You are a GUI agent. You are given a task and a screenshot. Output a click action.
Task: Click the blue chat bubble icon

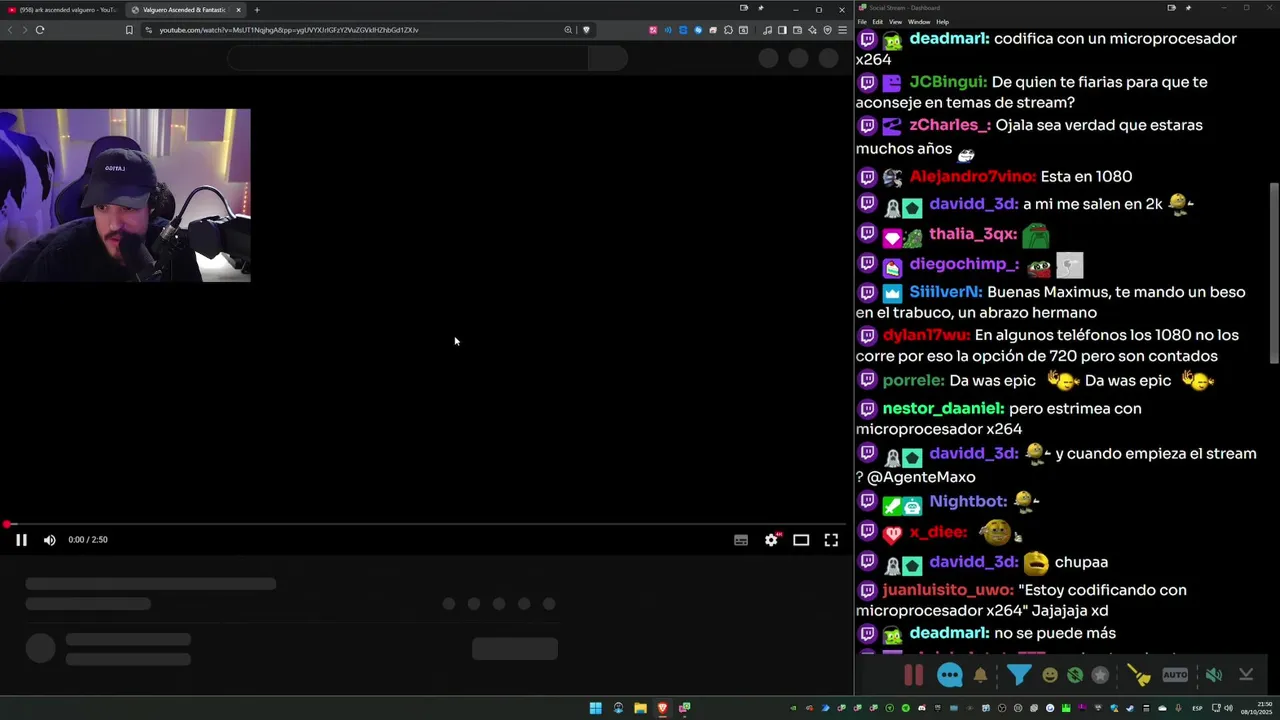[950, 675]
